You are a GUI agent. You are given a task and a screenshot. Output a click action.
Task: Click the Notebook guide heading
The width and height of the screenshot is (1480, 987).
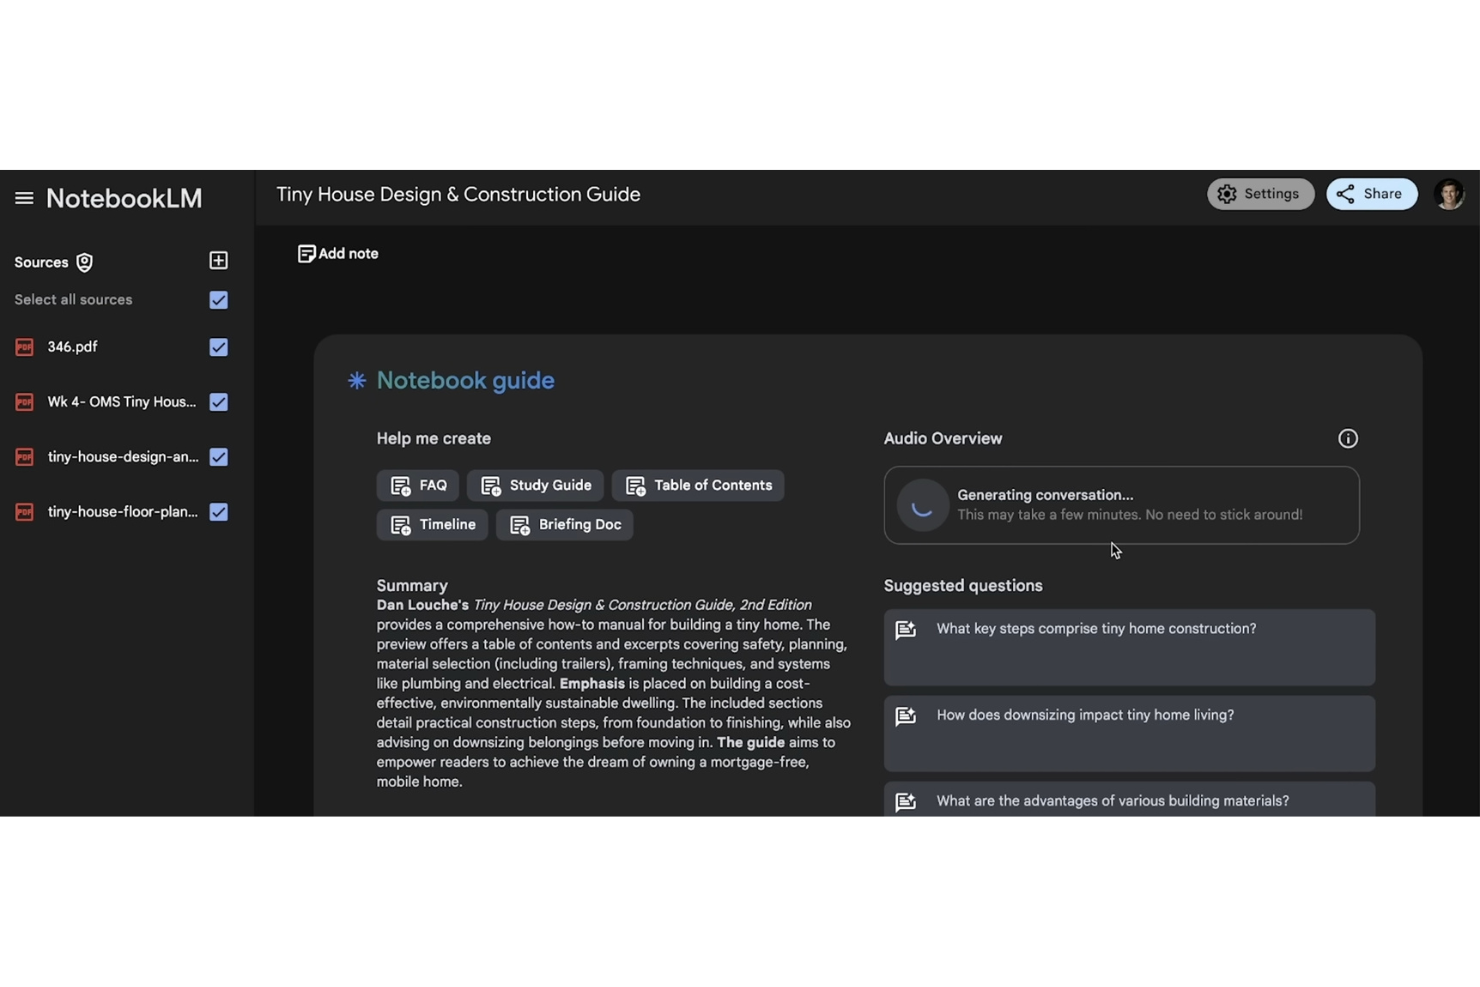click(x=465, y=380)
